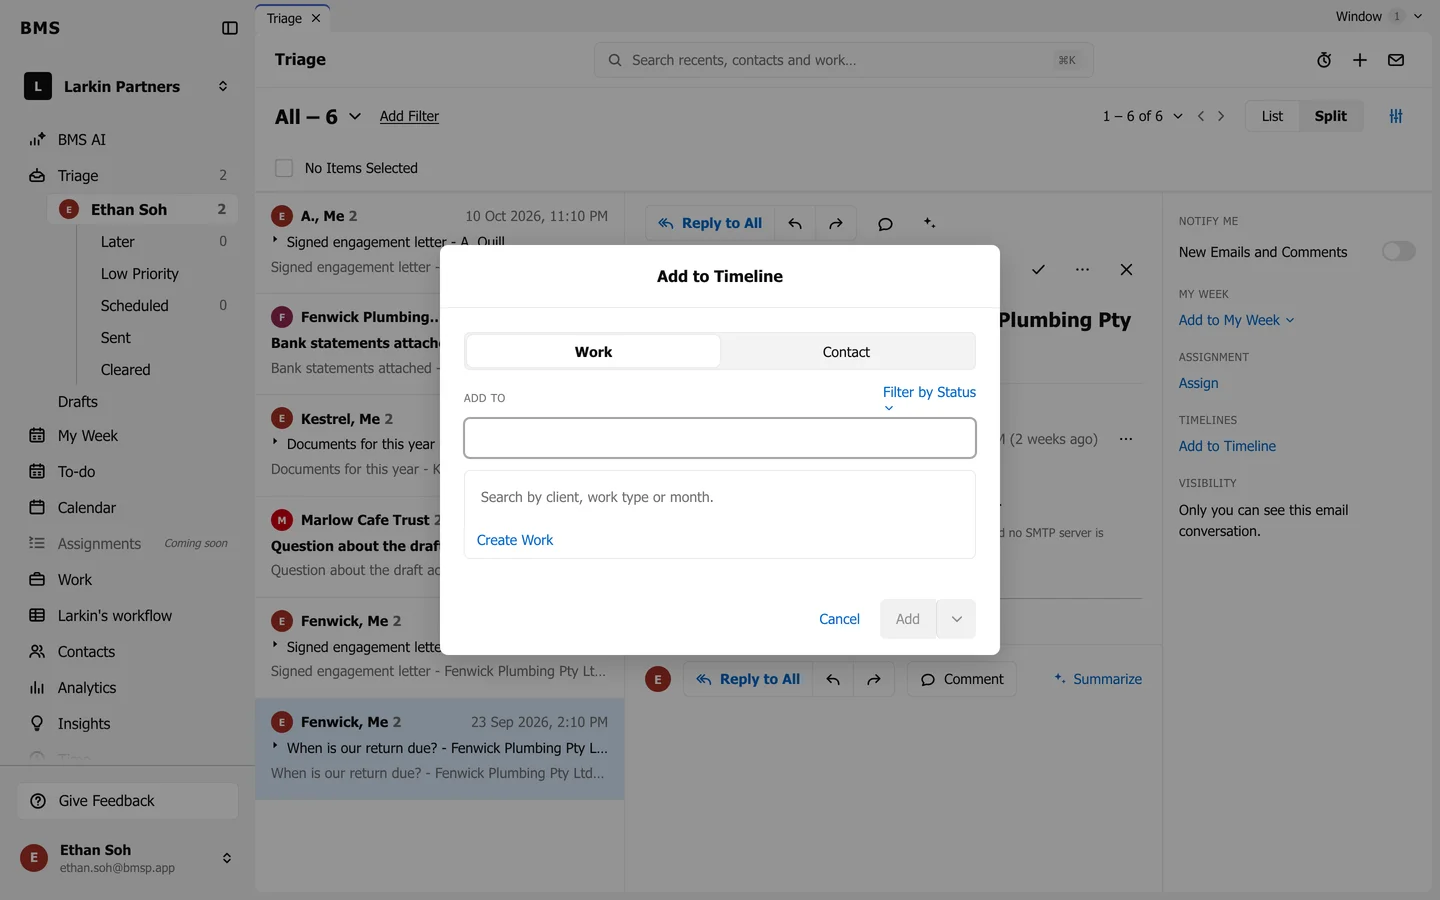Click the Assign link
This screenshot has height=900, width=1440.
1198,383
